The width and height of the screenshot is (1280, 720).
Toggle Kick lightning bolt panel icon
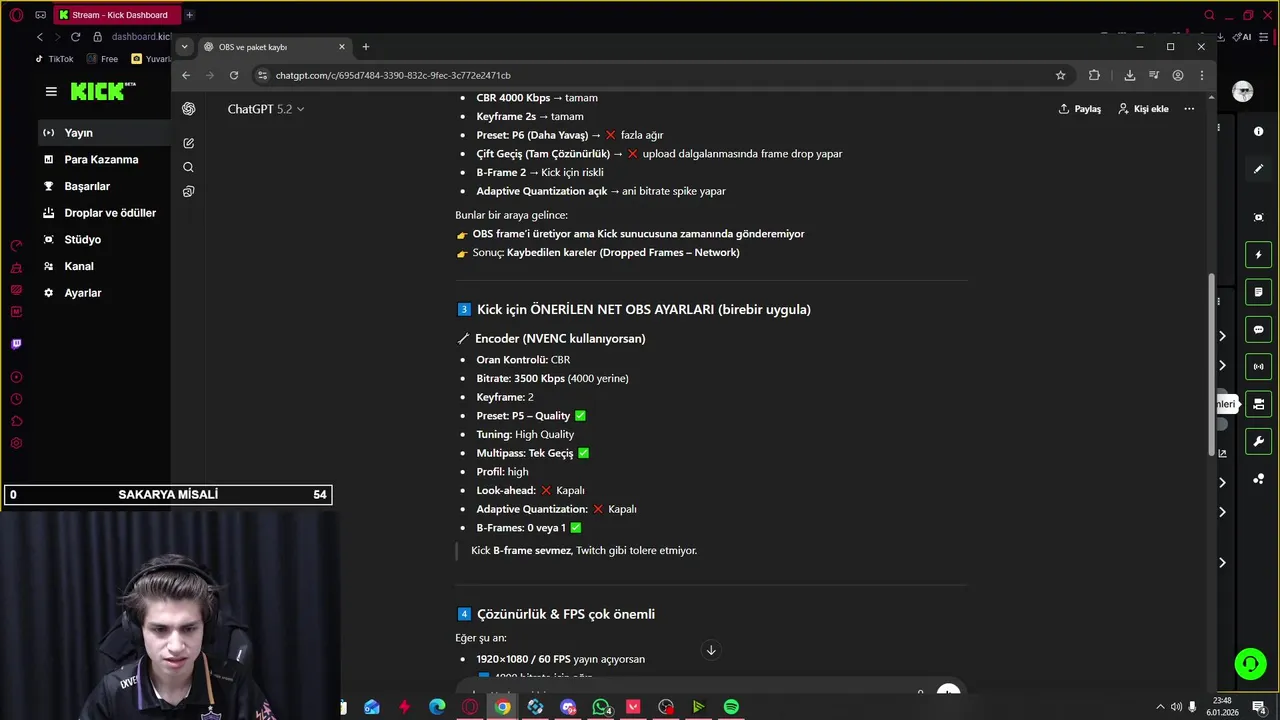1259,255
